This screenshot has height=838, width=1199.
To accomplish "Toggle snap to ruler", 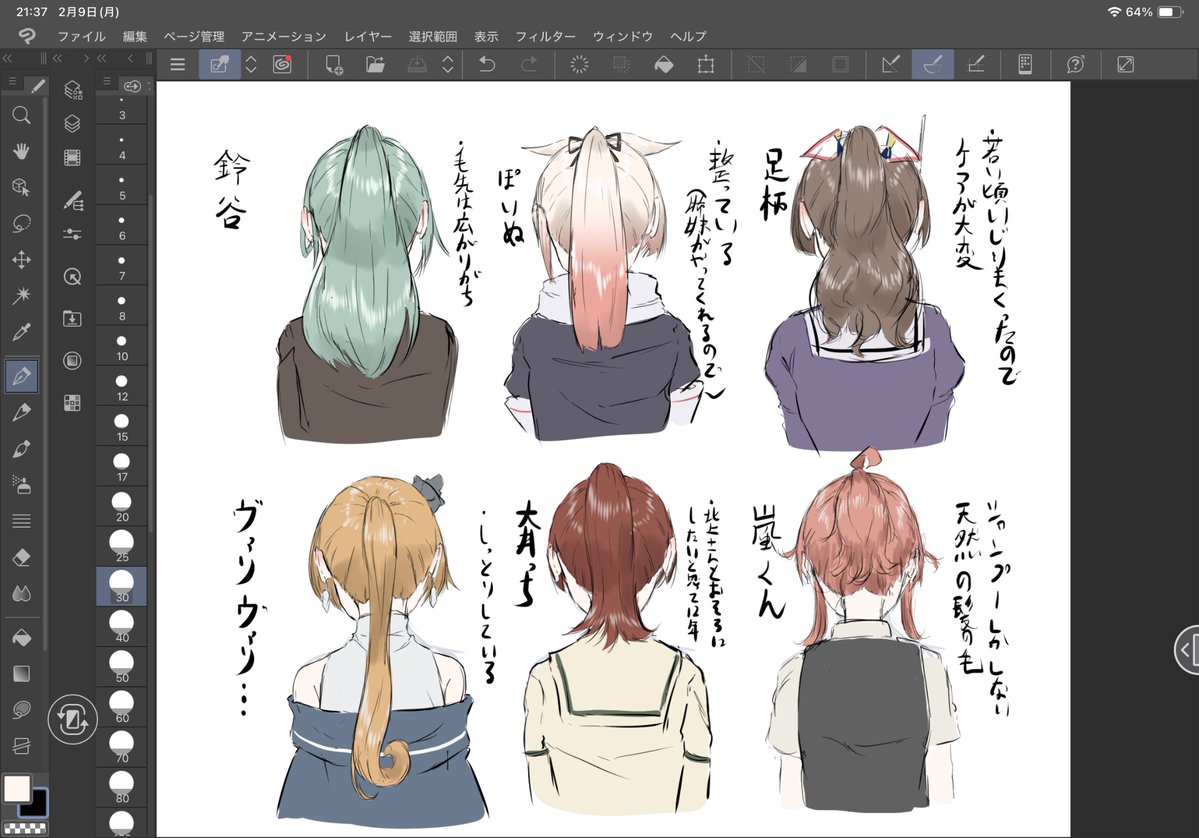I will point(891,65).
